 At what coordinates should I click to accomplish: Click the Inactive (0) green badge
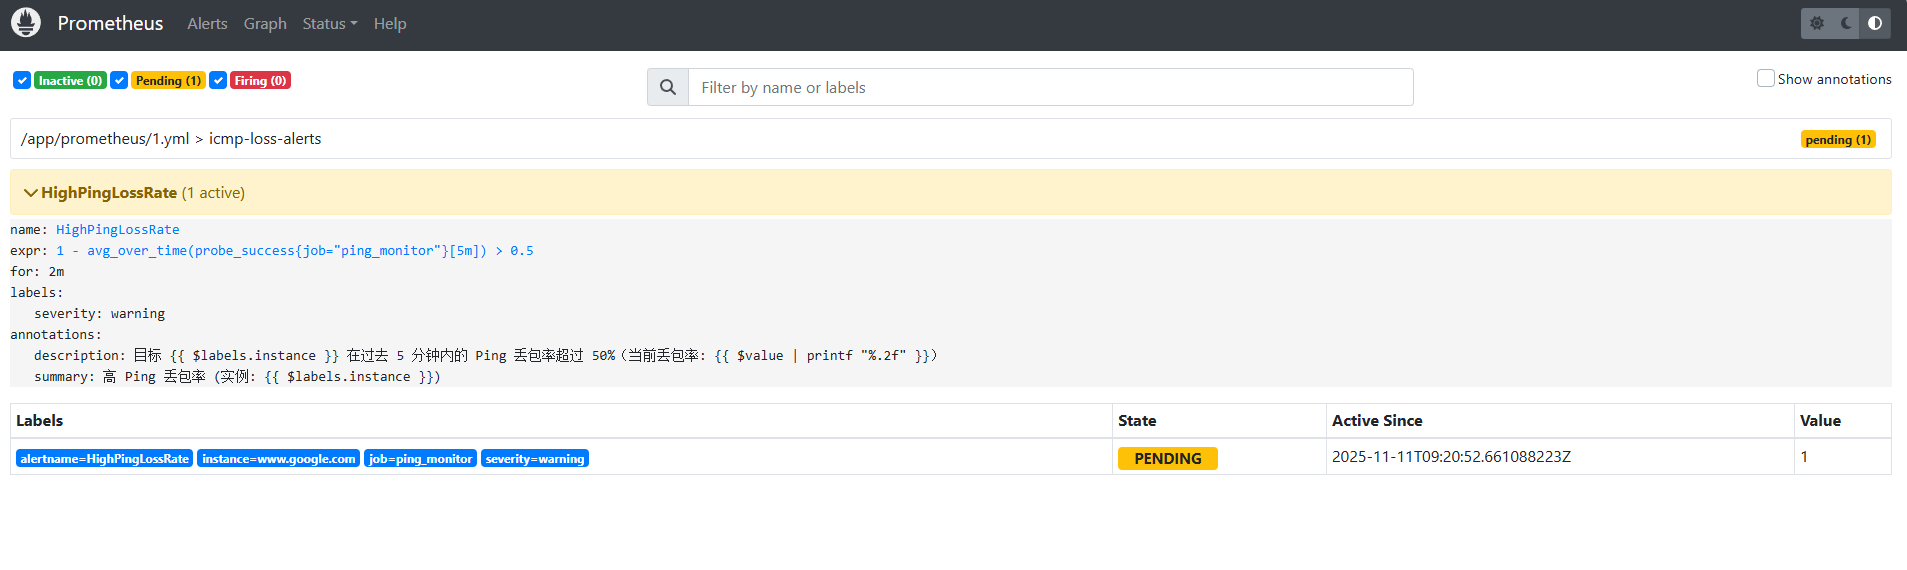pos(70,80)
